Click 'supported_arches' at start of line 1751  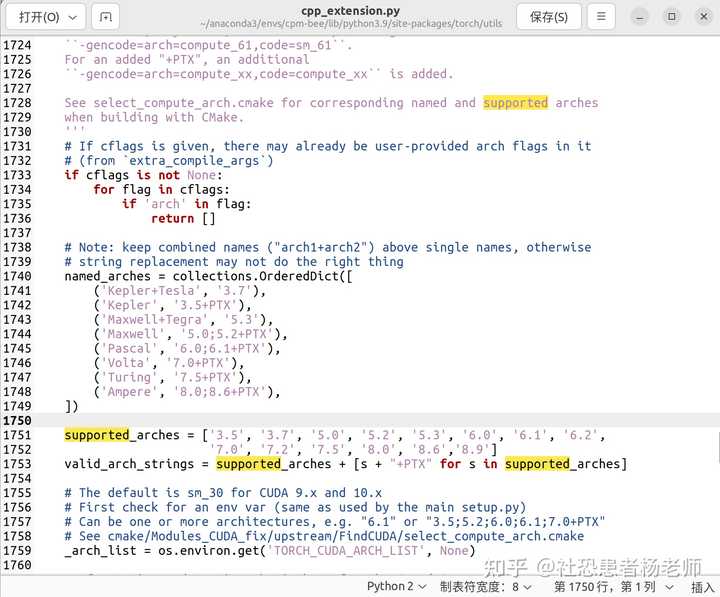122,435
